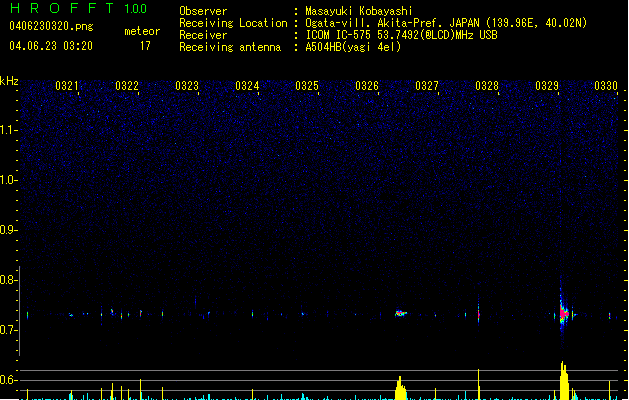629x400 pixels.
Task: Click the 0328 time marker
Action: click(487, 86)
